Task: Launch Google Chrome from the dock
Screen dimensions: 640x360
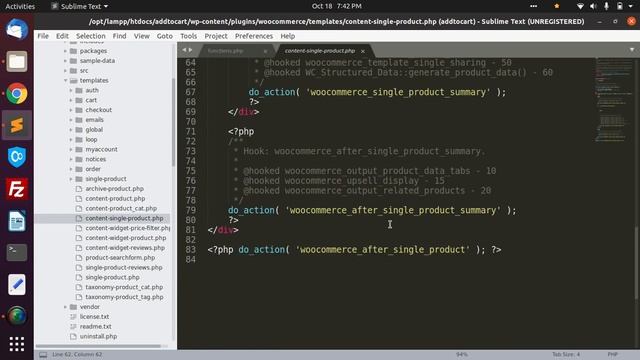Action: click(17, 93)
